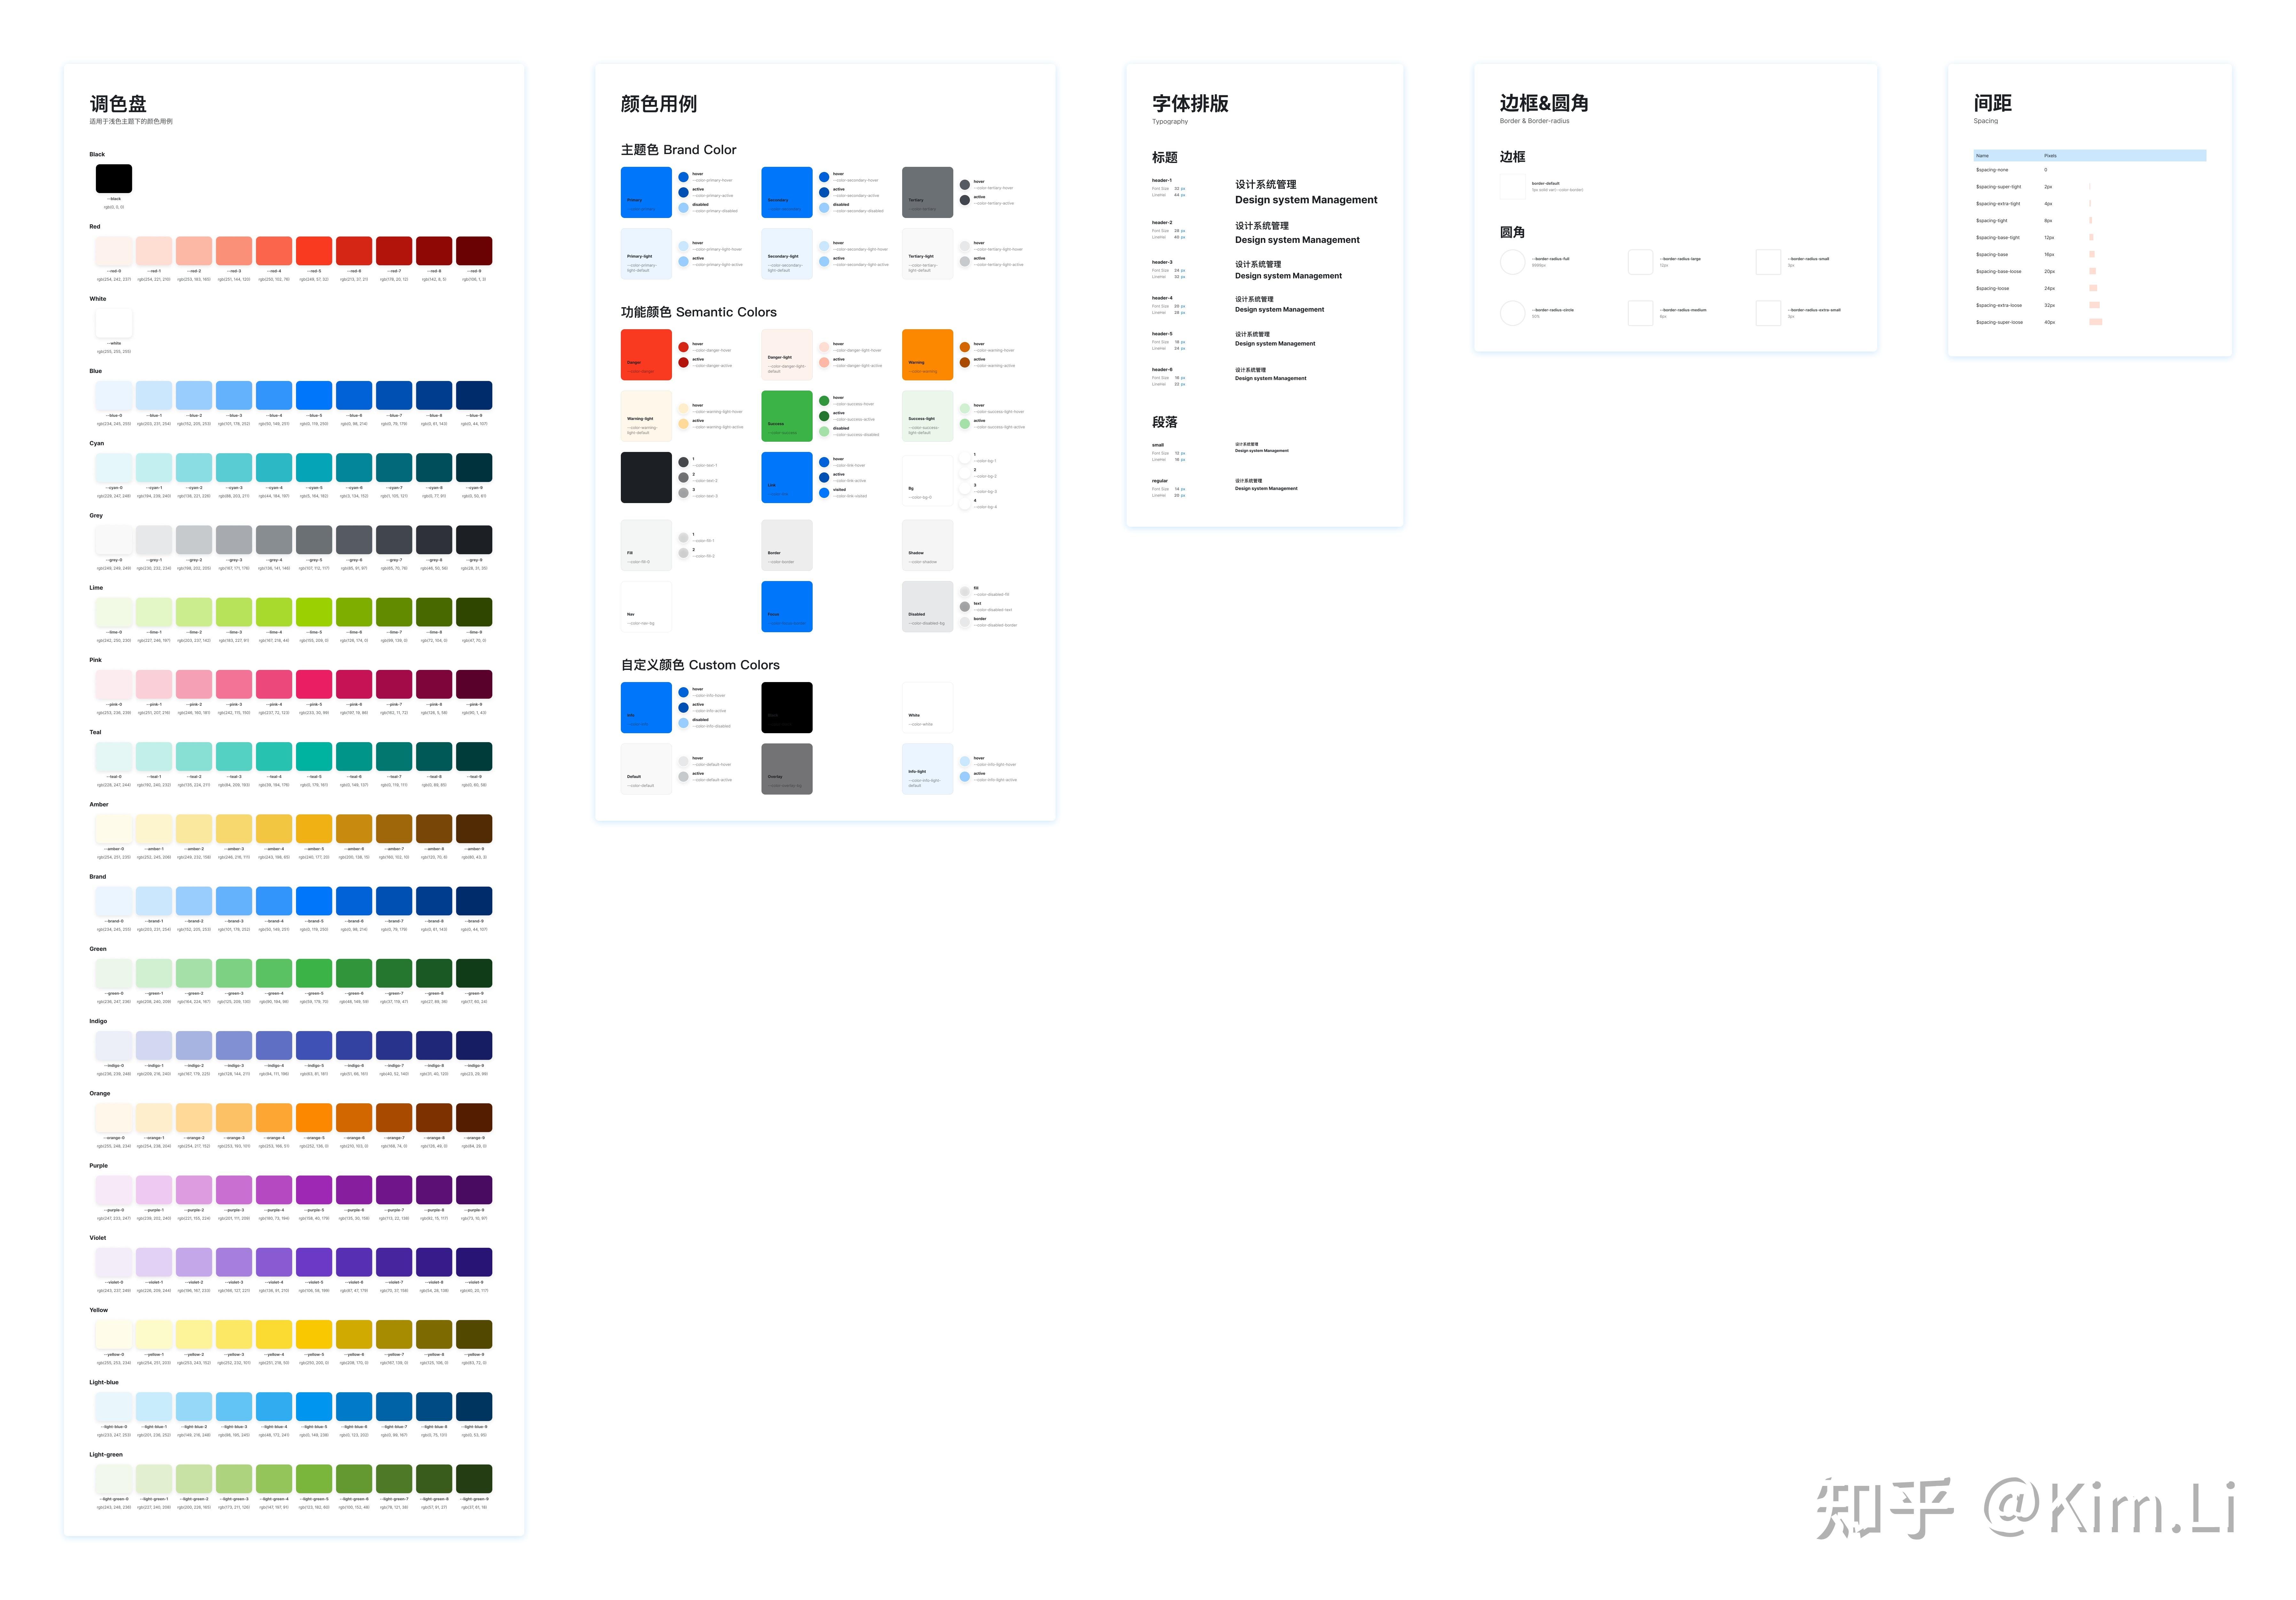
Task: Click the --color-info-active dot
Action: click(x=684, y=708)
